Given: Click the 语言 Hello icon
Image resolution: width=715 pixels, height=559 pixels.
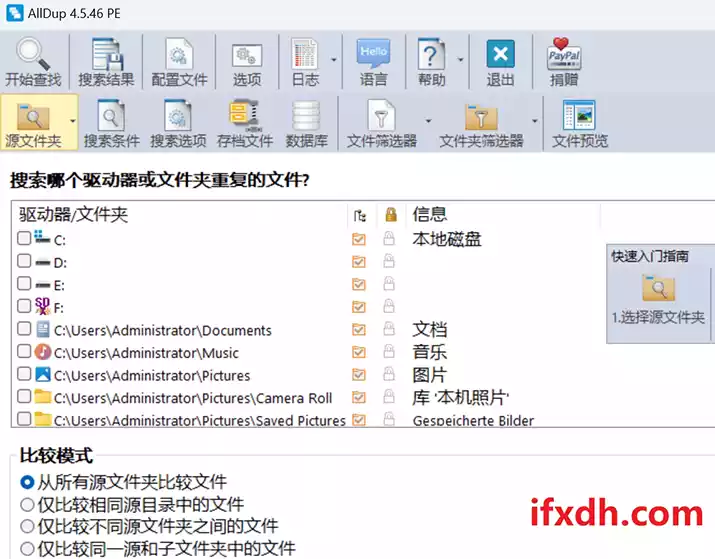Looking at the screenshot, I should (373, 55).
